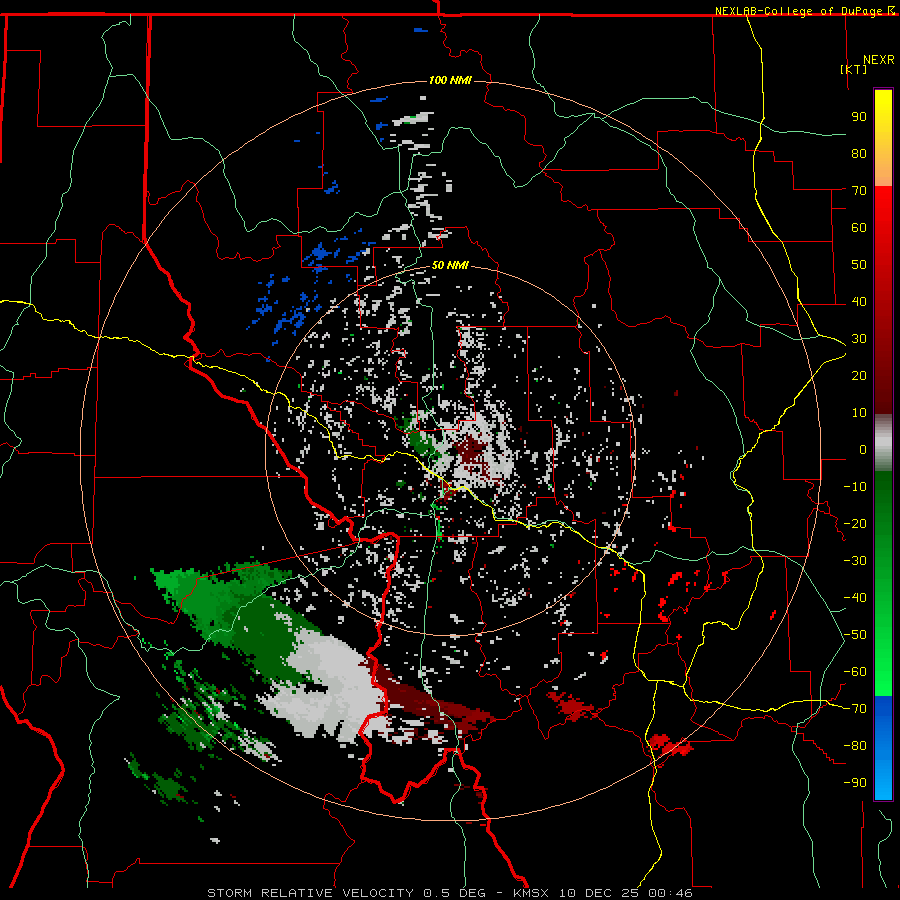Screen dimensions: 900x900
Task: Click the 0 value on the velocity scale
Action: coord(863,449)
